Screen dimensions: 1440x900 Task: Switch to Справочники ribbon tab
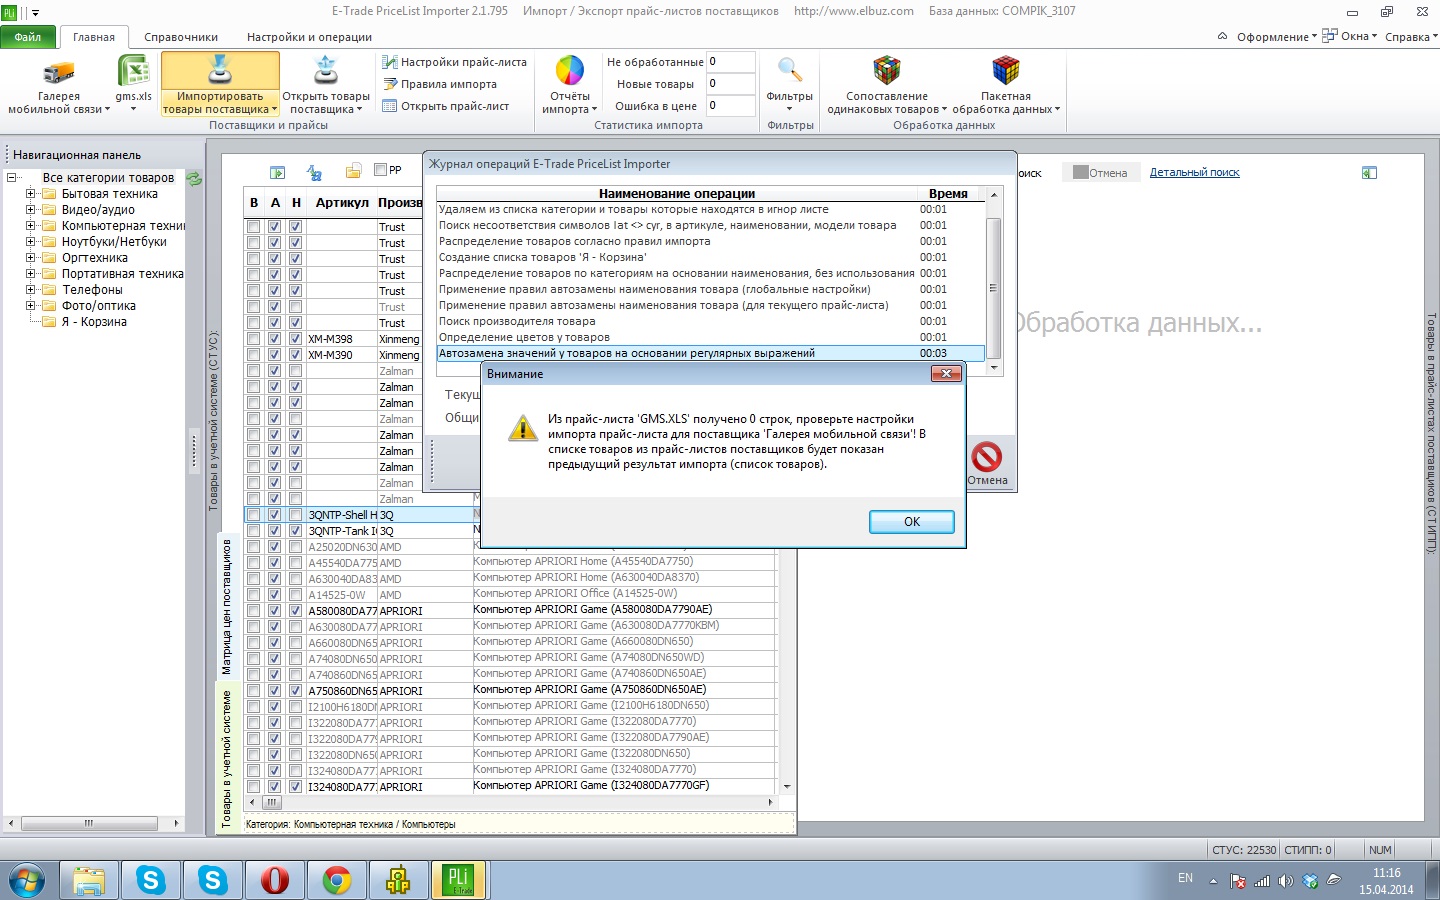pos(181,37)
